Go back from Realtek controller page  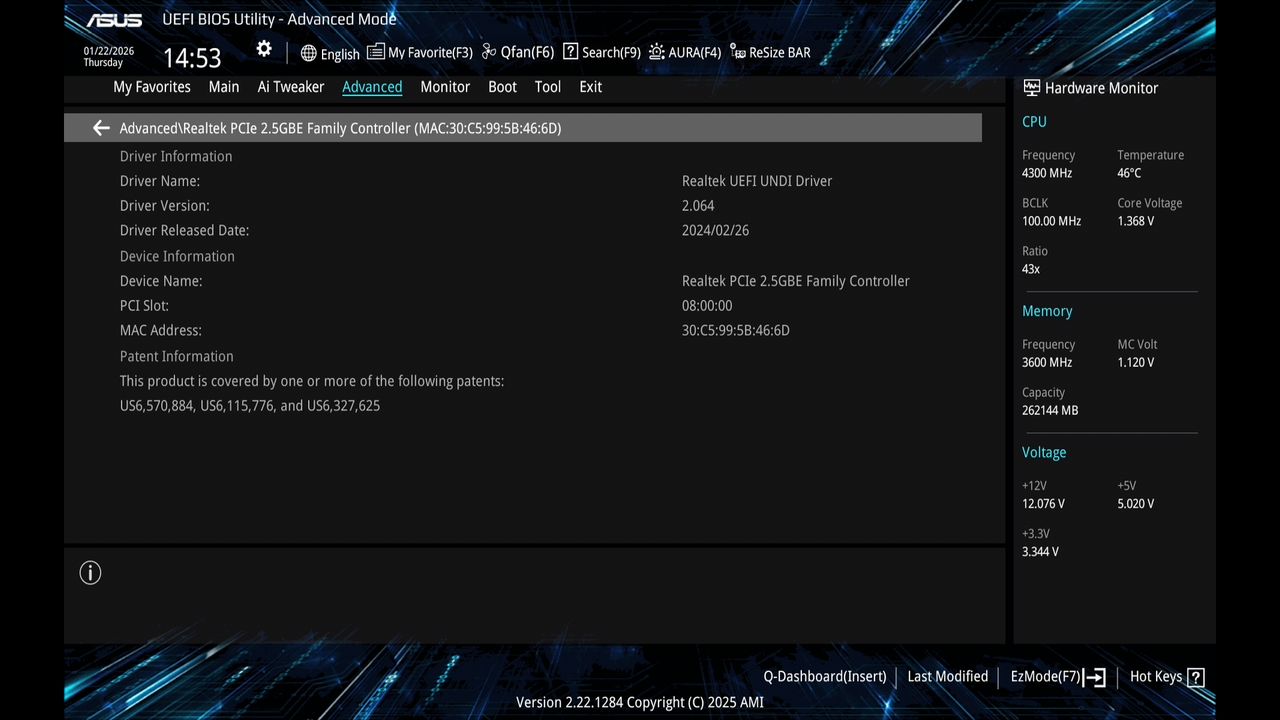point(100,127)
